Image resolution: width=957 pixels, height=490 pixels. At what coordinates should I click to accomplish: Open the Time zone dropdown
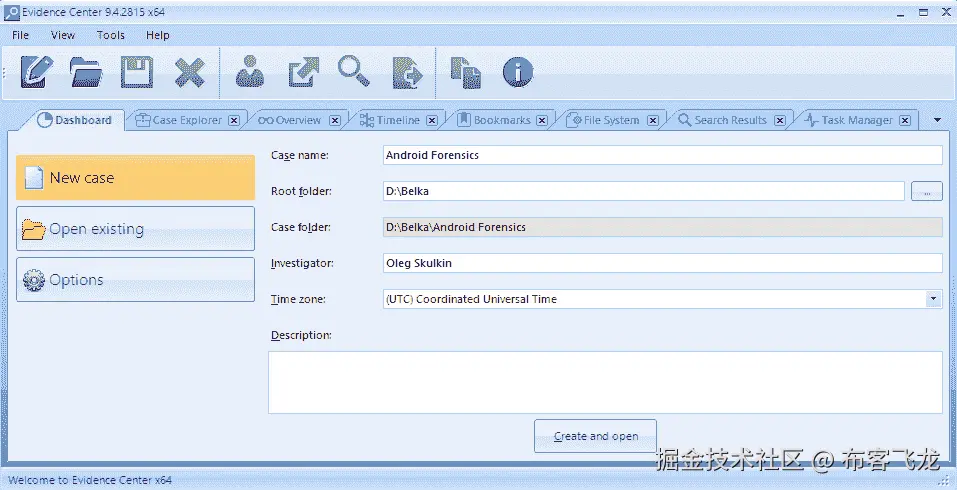[933, 299]
